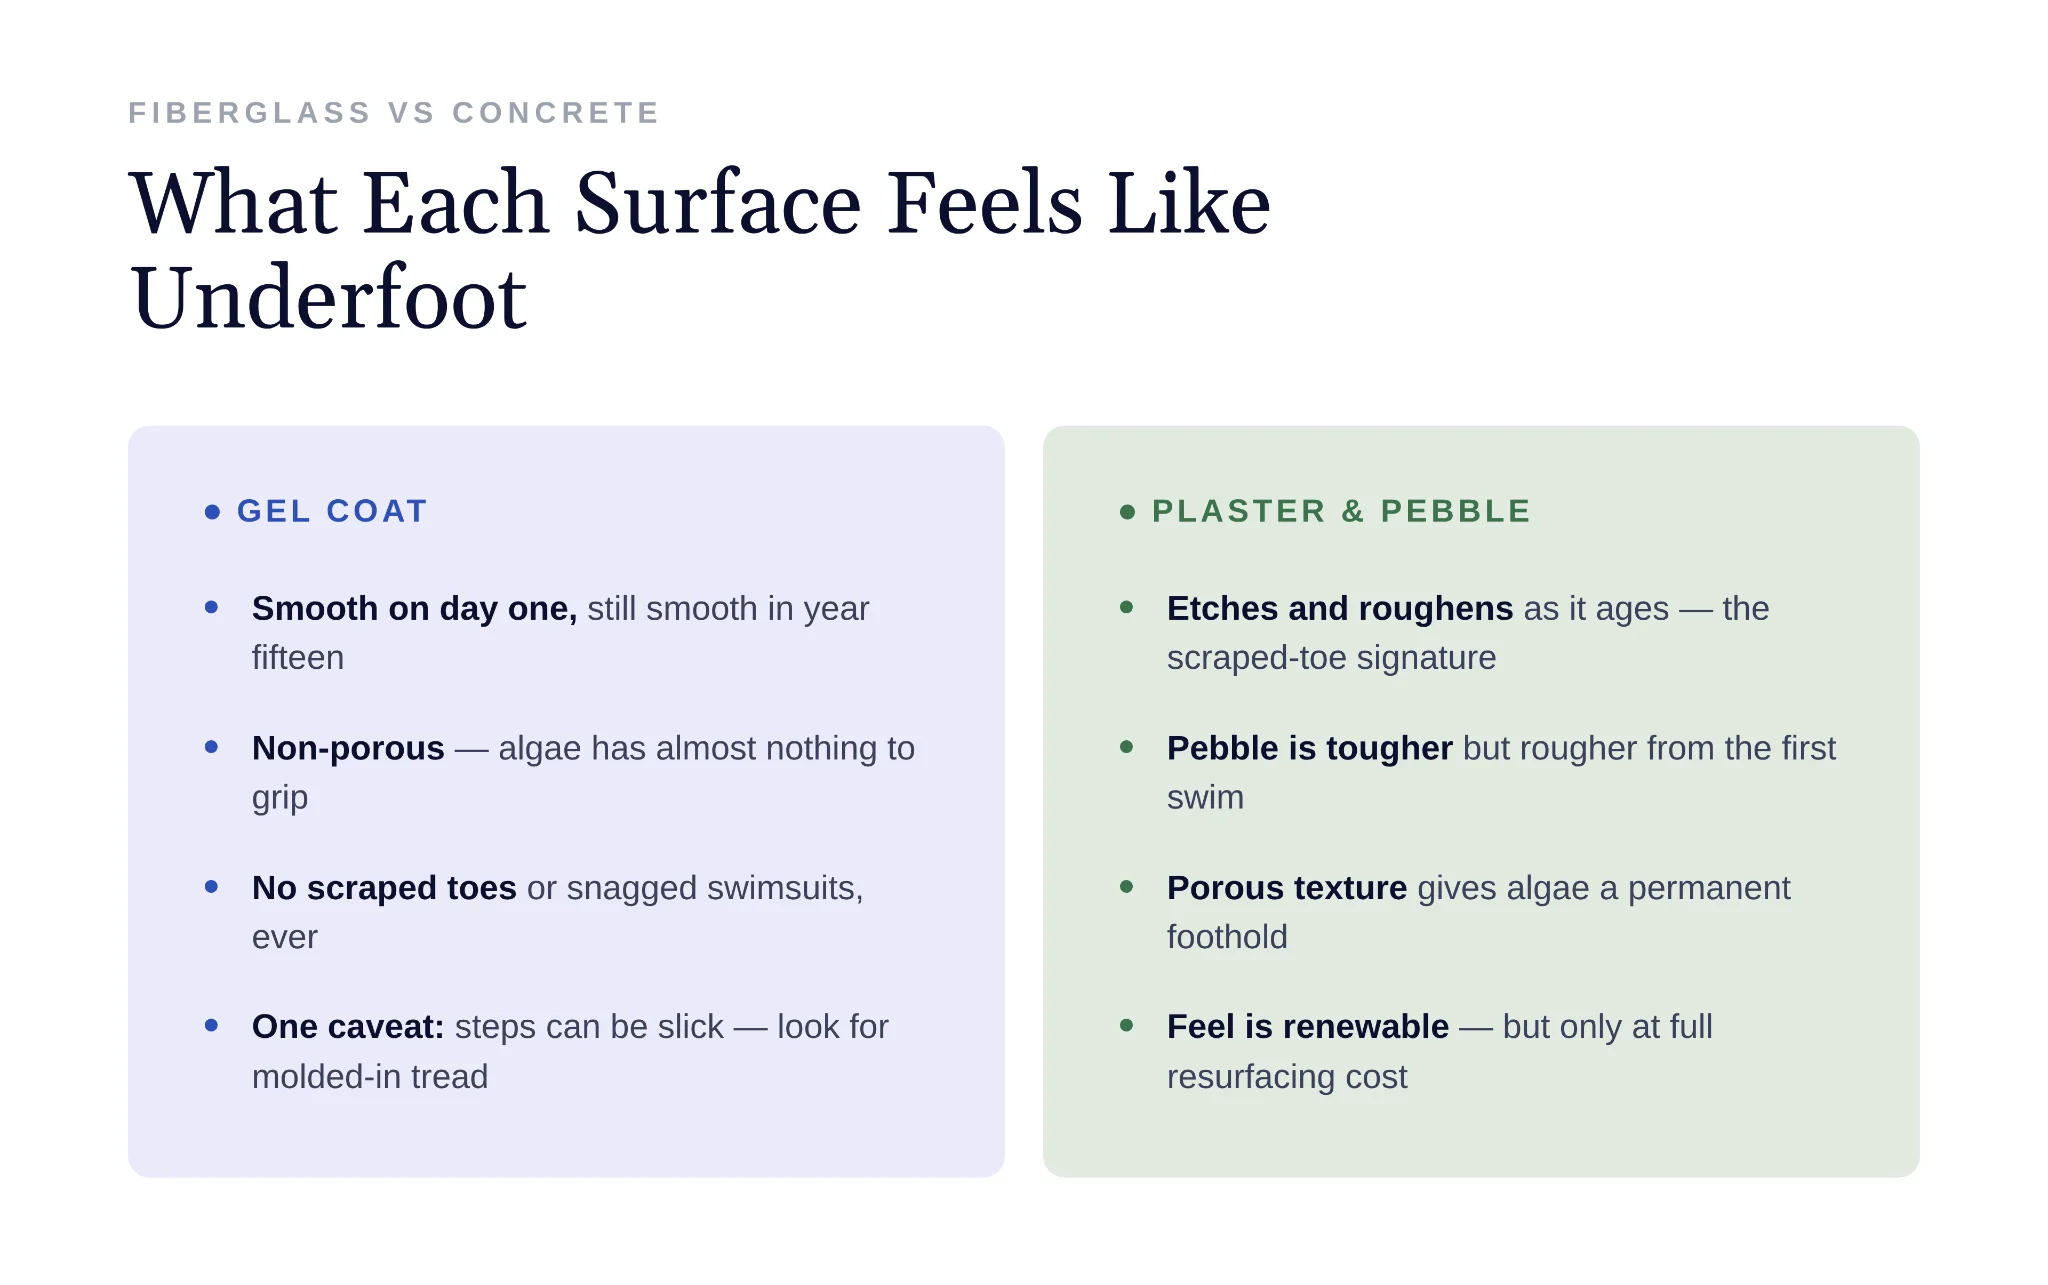Viewport: 2048px width, 1285px height.
Task: Click the bullet before Feel is renewable
Action: click(1126, 1025)
